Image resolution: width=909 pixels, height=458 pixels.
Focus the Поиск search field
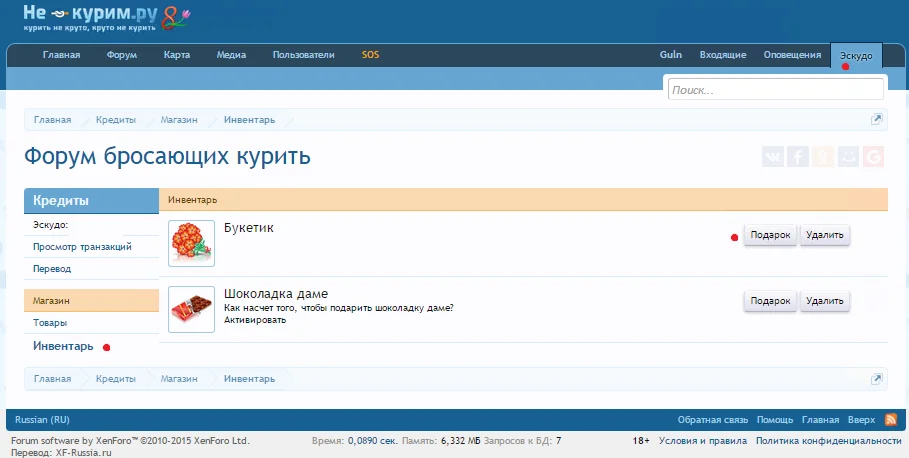coord(775,90)
